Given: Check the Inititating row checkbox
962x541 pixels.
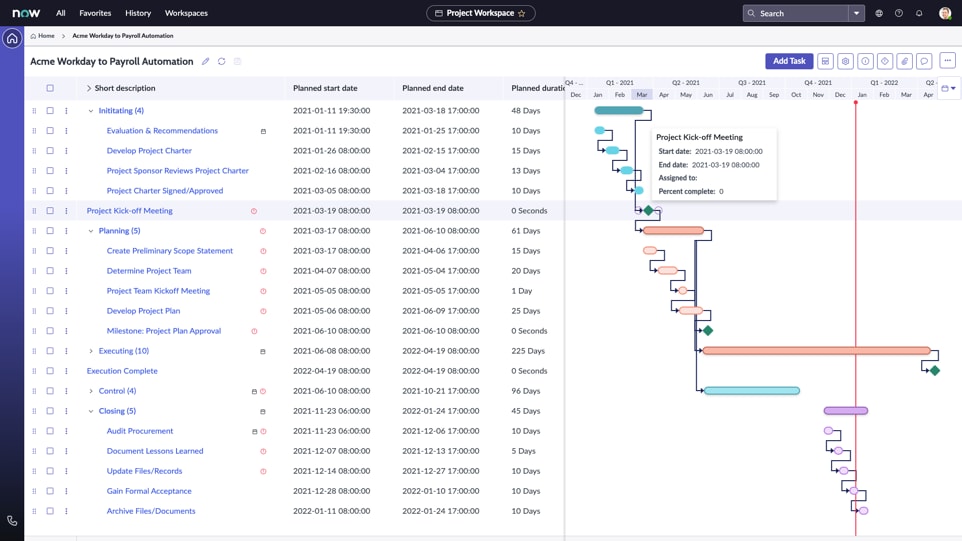Looking at the screenshot, I should (x=50, y=111).
